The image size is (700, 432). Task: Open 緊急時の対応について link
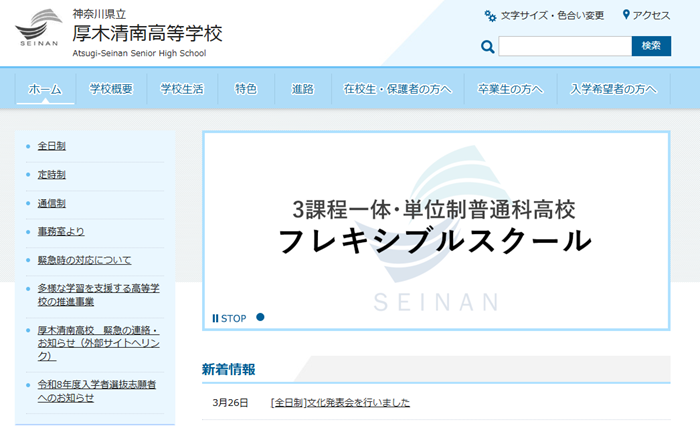[x=84, y=260]
